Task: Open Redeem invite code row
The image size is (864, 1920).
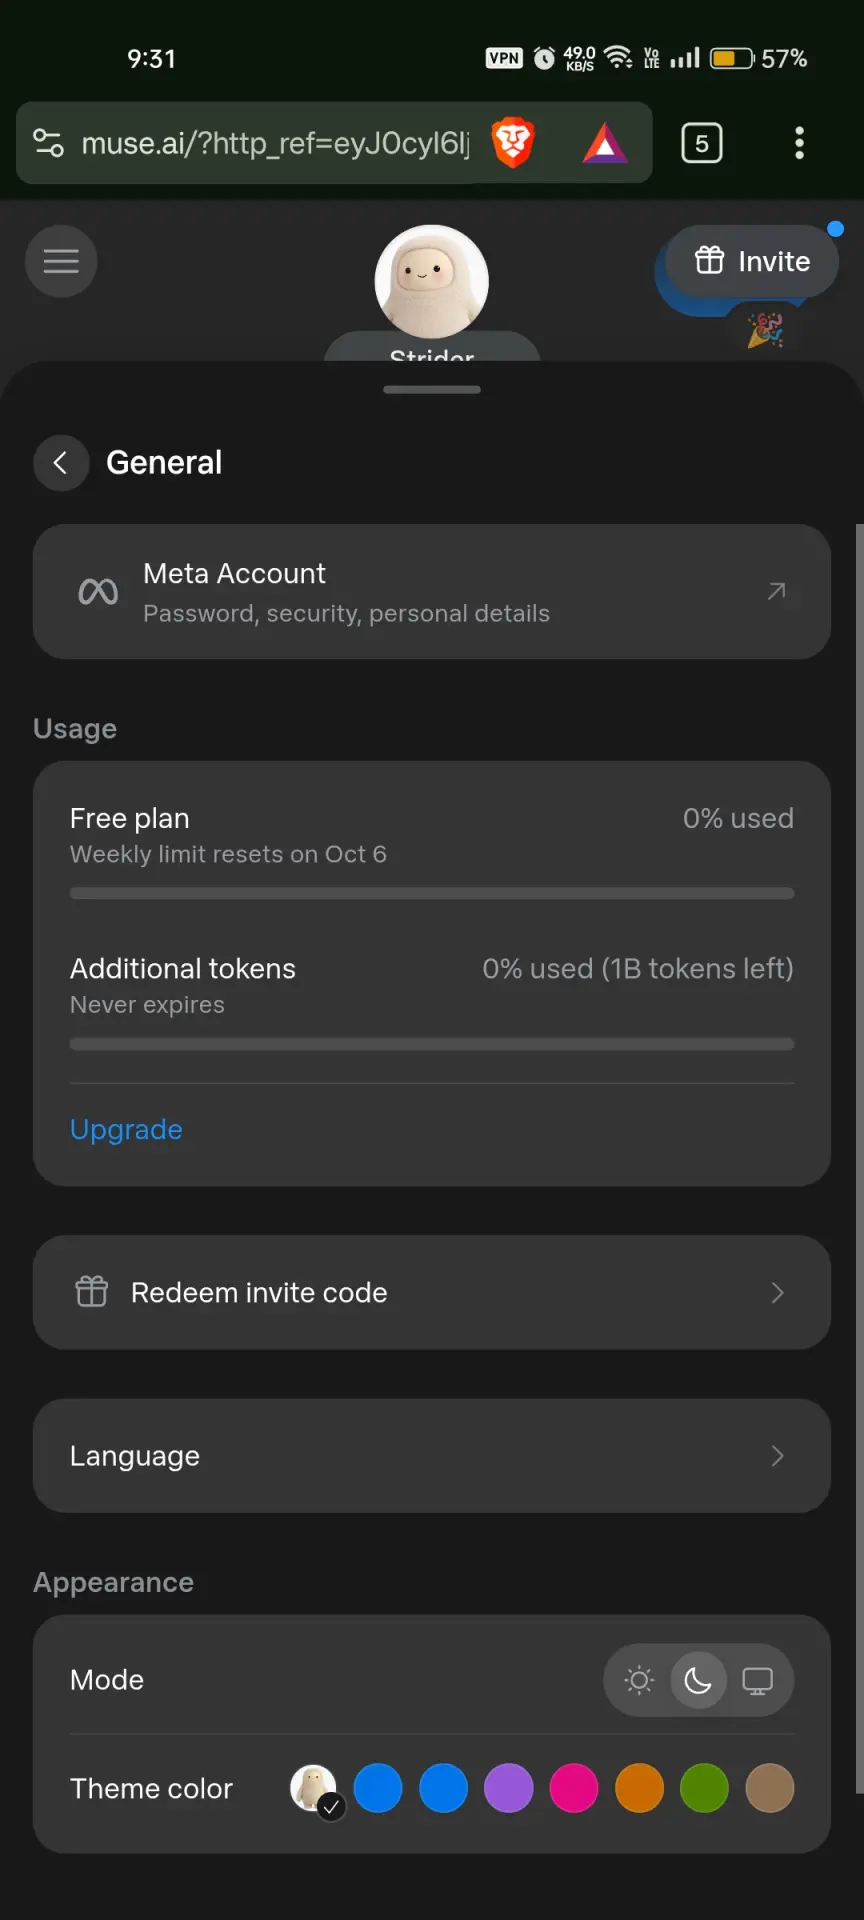Action: [432, 1292]
